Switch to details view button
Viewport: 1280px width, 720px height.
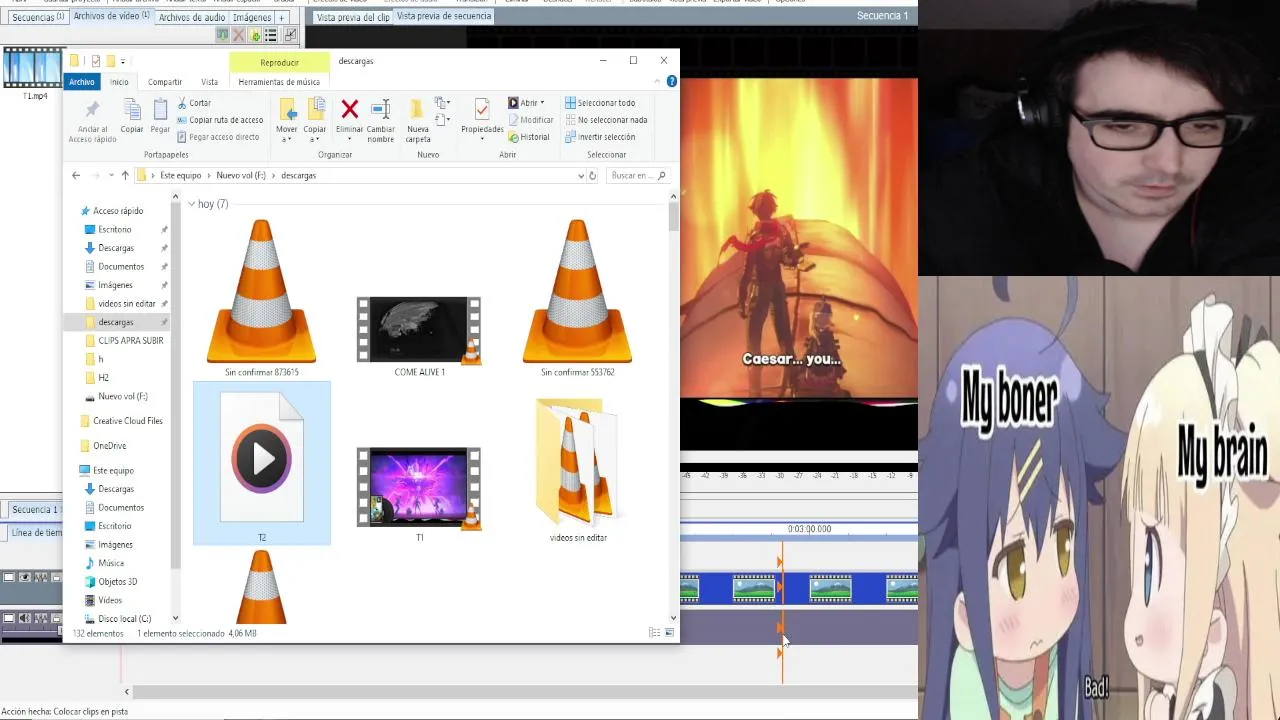point(654,633)
